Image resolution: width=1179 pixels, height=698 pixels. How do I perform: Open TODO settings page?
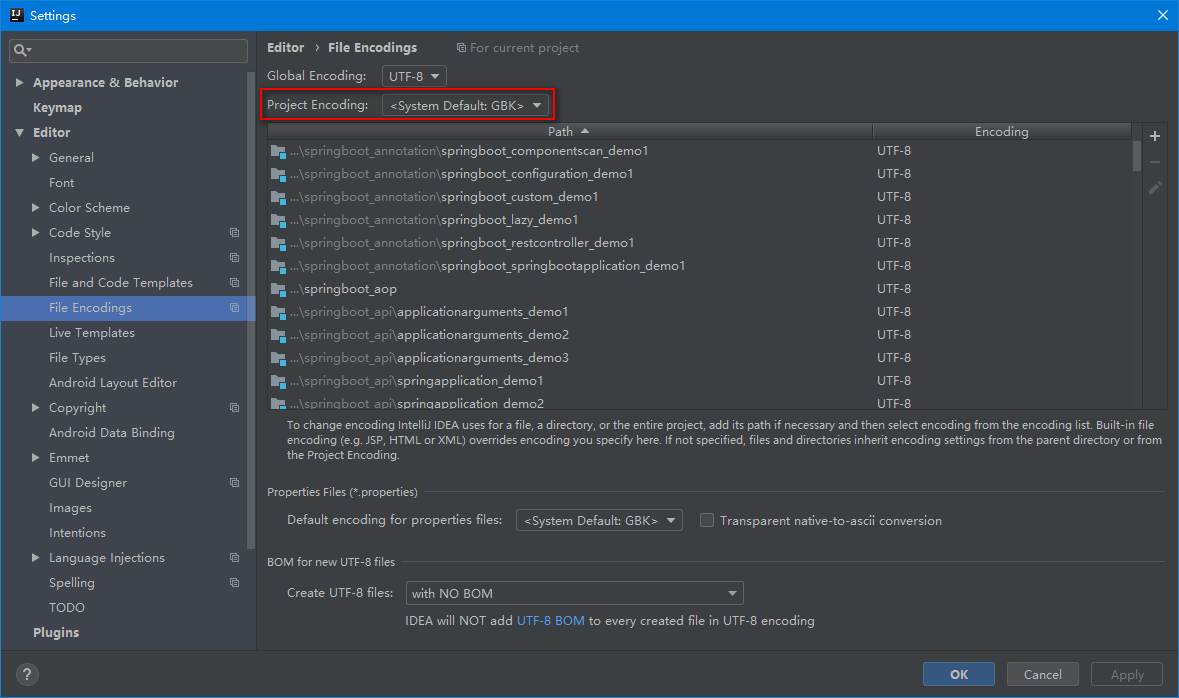click(x=67, y=608)
